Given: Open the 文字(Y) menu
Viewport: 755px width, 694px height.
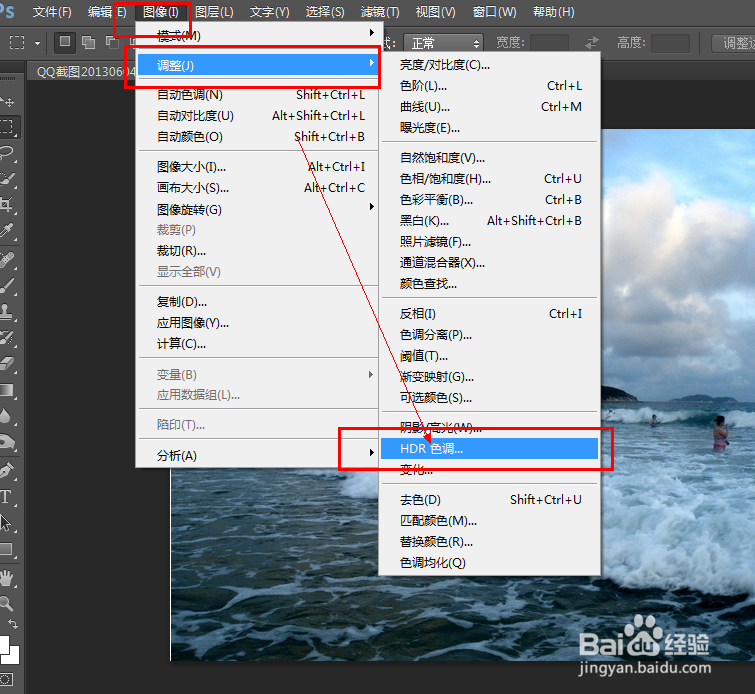Looking at the screenshot, I should tap(270, 12).
